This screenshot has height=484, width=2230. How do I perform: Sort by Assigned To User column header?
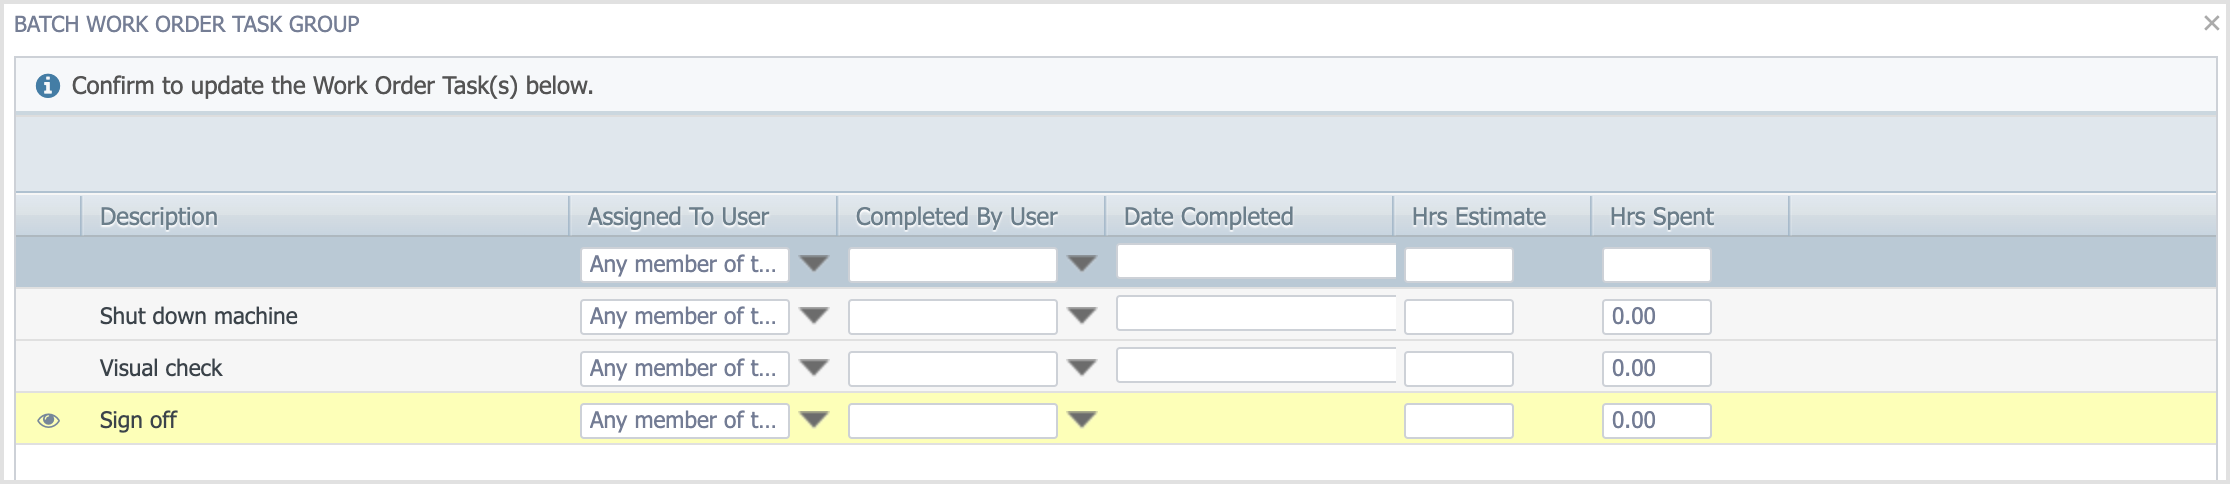pyautogui.click(x=703, y=216)
